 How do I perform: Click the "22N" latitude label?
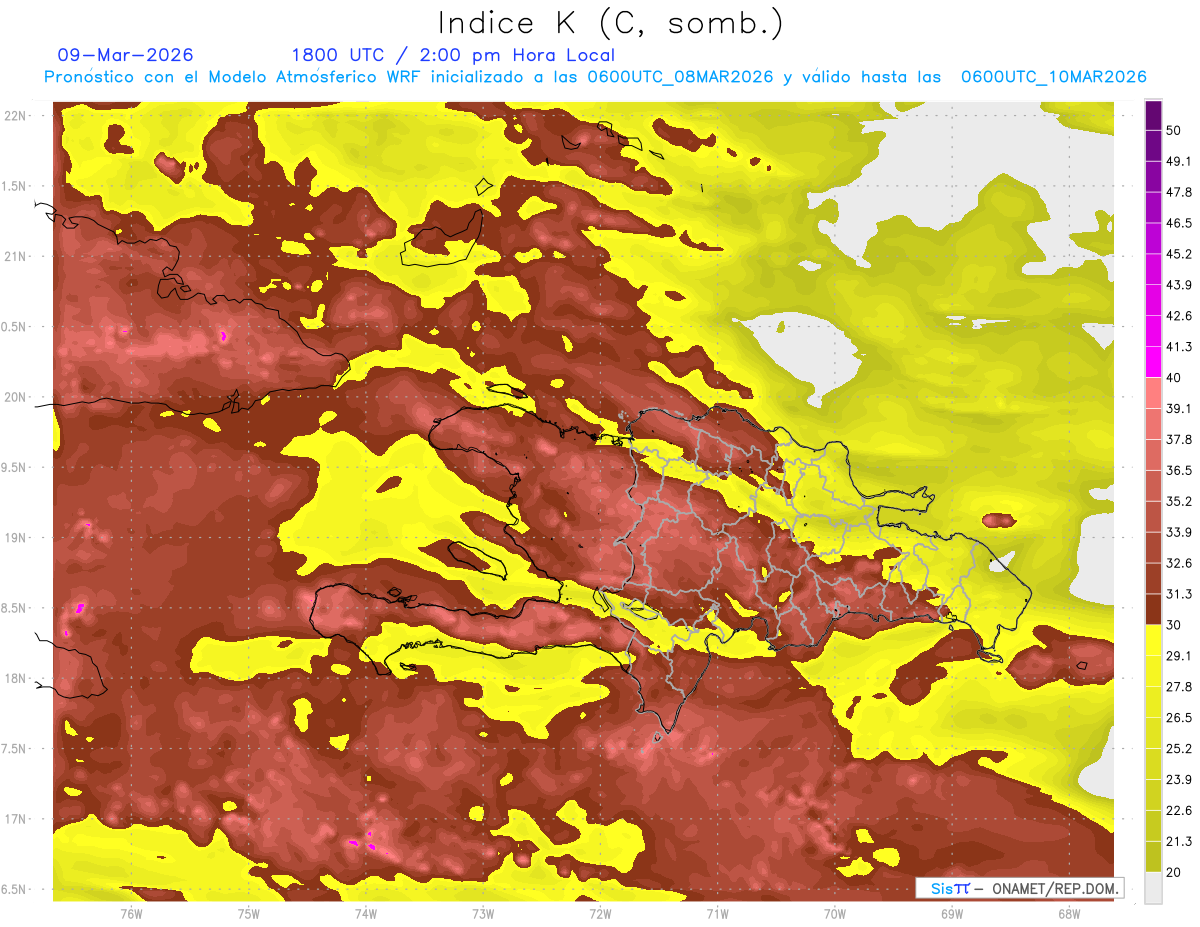[x=15, y=116]
